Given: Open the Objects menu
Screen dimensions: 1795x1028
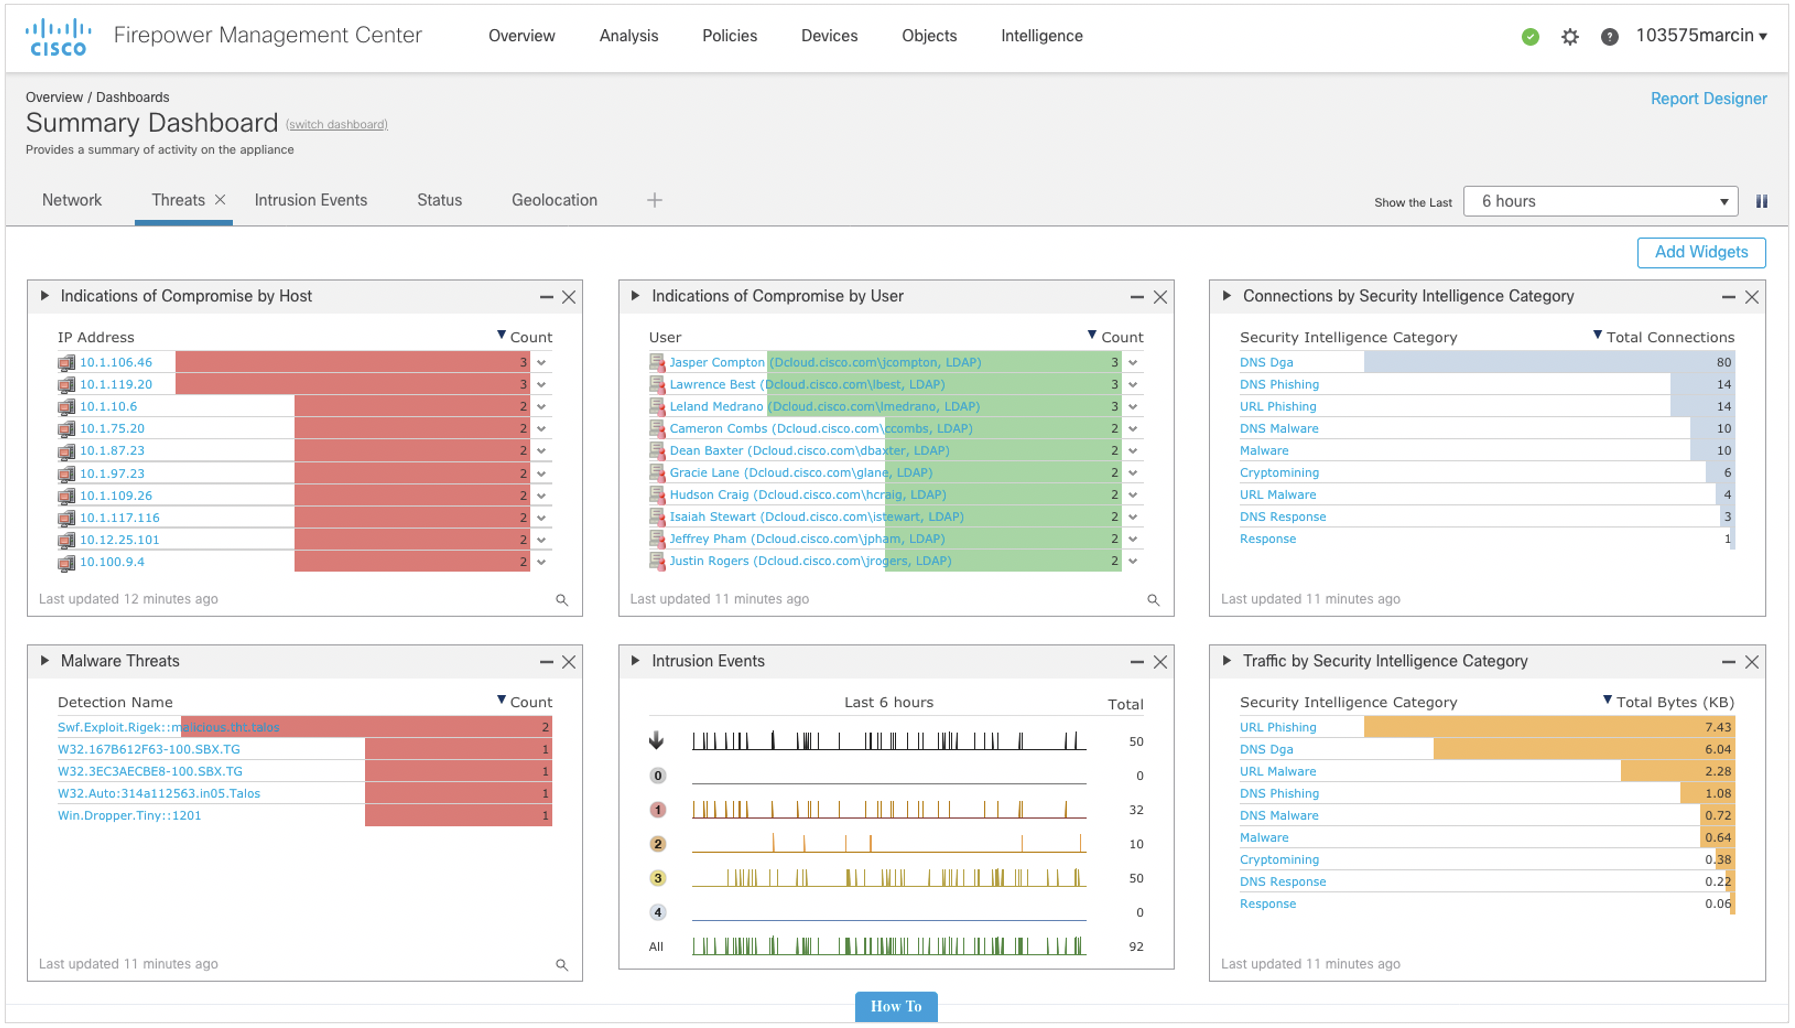Looking at the screenshot, I should tap(929, 36).
